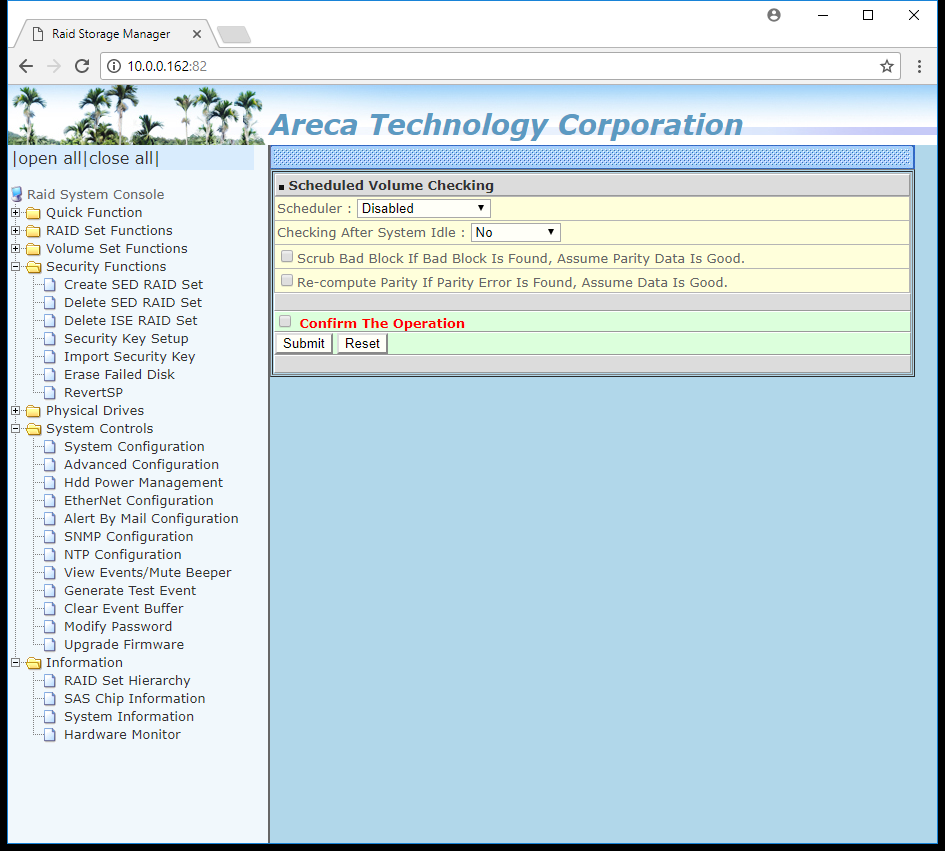Open Generate Test Event page
Screen dimensions: 945x851
[x=130, y=591]
